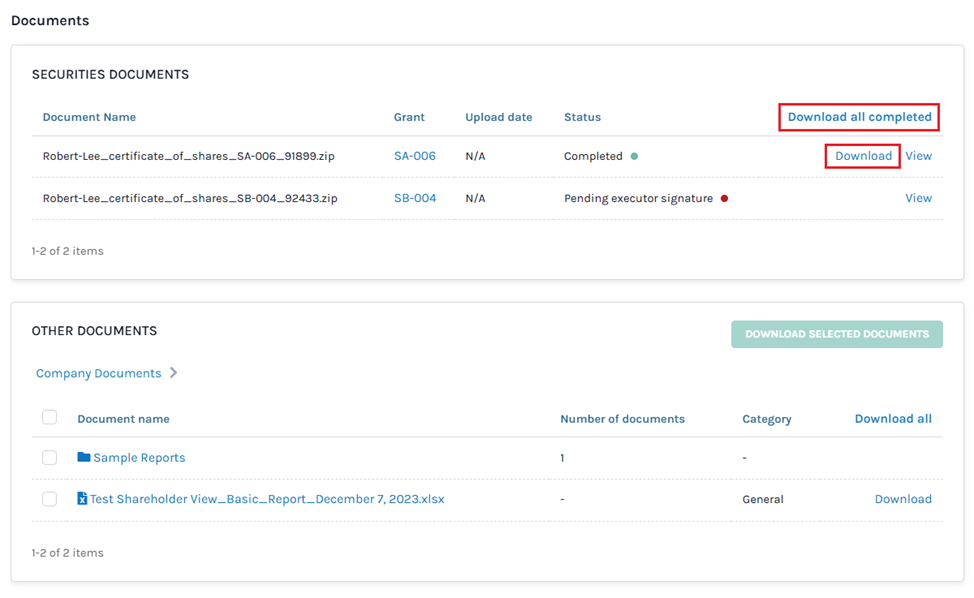The width and height of the screenshot is (974, 598).
Task: Download the SA-006 certificate zip
Action: tap(863, 156)
